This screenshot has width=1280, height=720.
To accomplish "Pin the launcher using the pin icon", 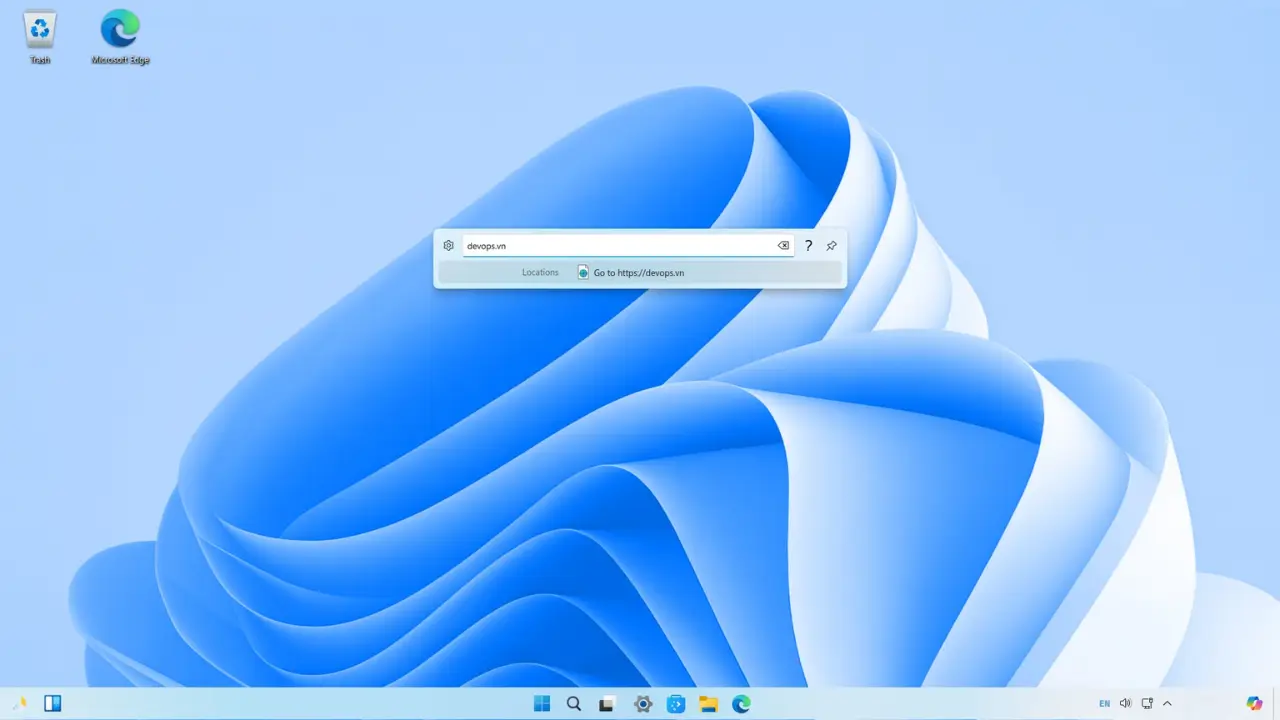I will 831,245.
